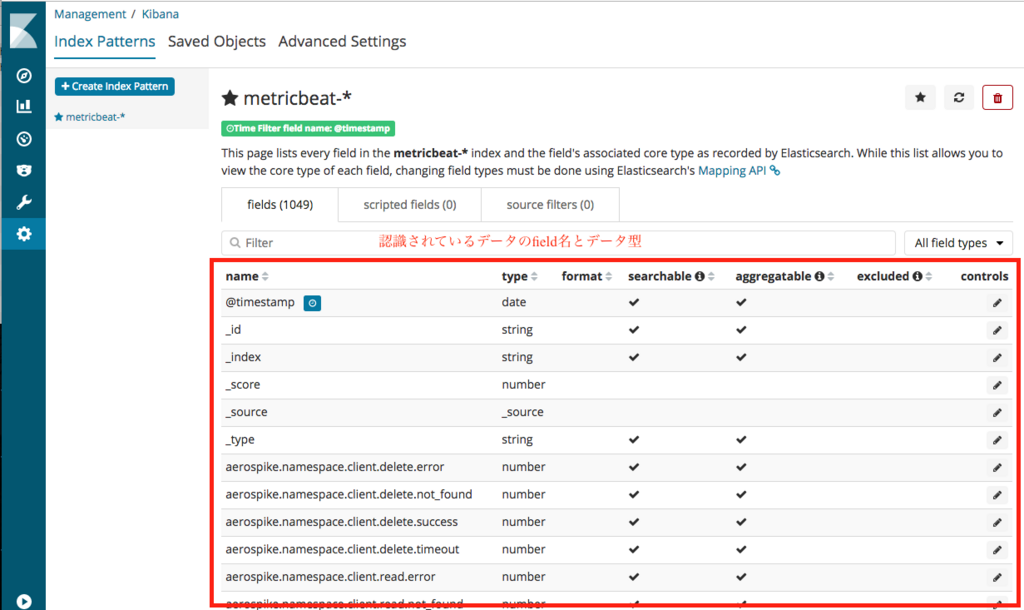The height and width of the screenshot is (610, 1024).
Task: Edit aerospike.namespace.client.read.error pencil icon
Action: pos(997,577)
